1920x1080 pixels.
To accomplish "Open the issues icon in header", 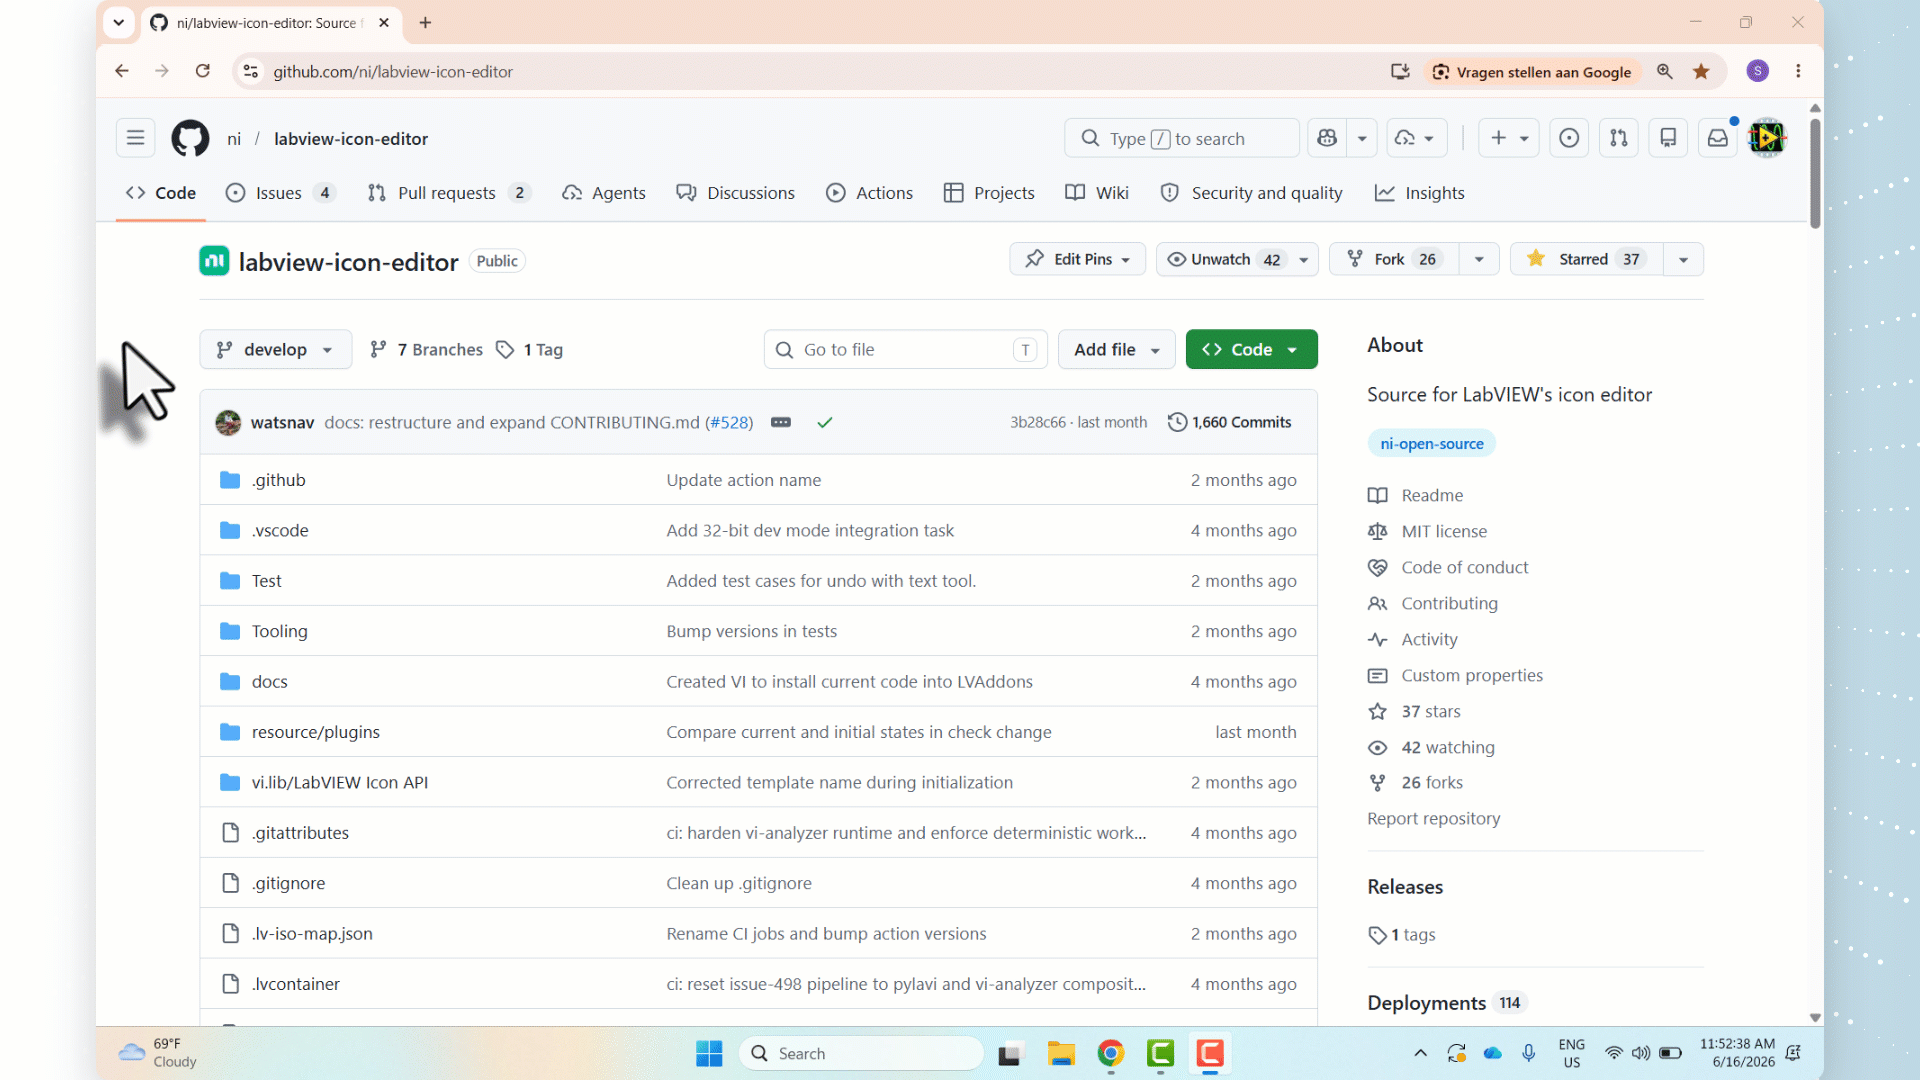I will click(x=1569, y=138).
